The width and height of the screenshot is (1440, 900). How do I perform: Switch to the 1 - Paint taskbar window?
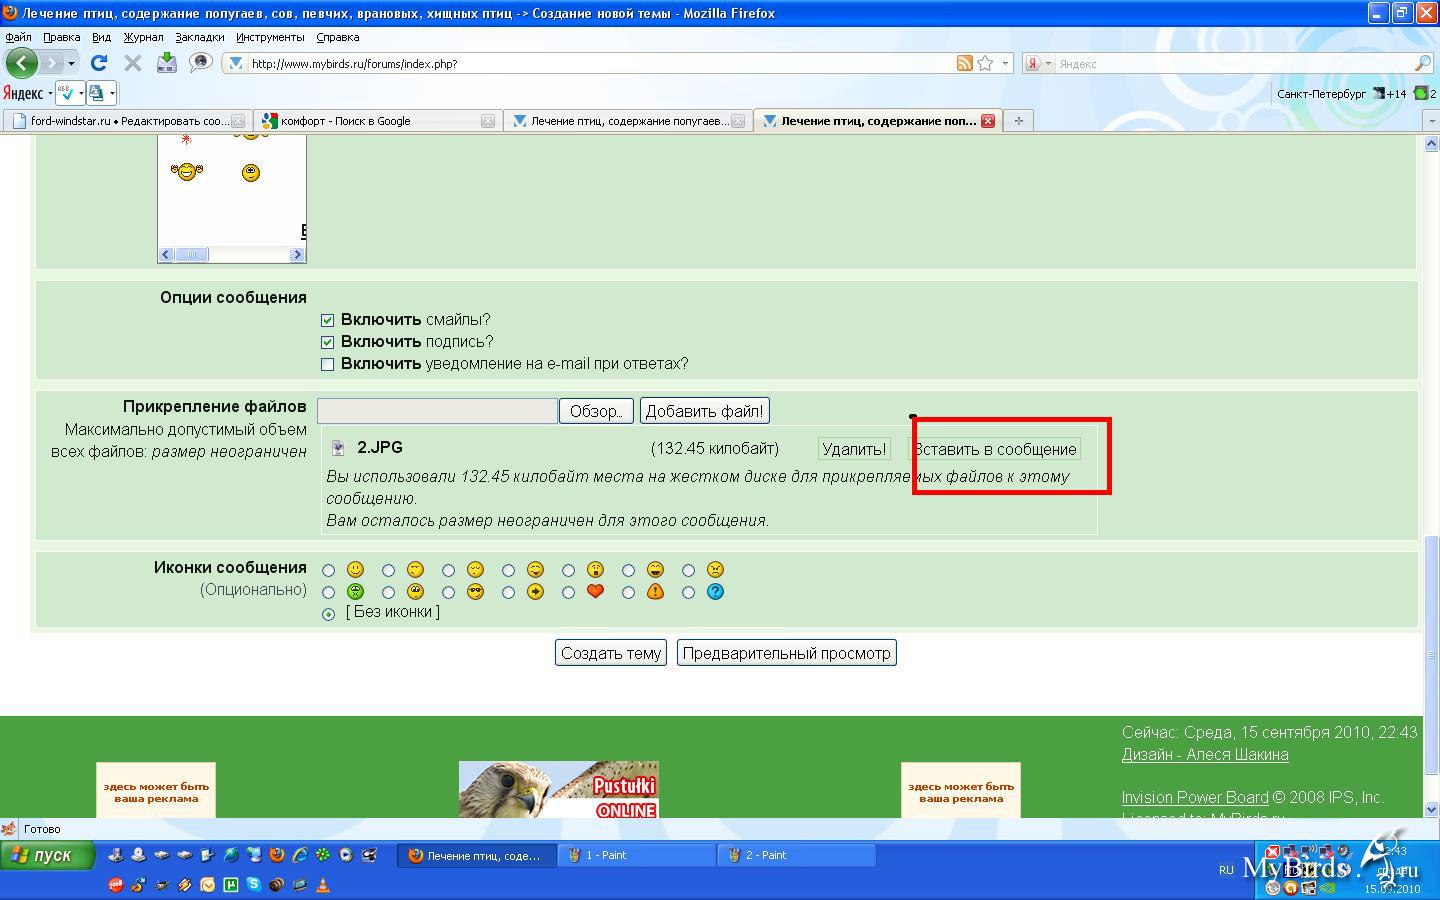pos(636,855)
